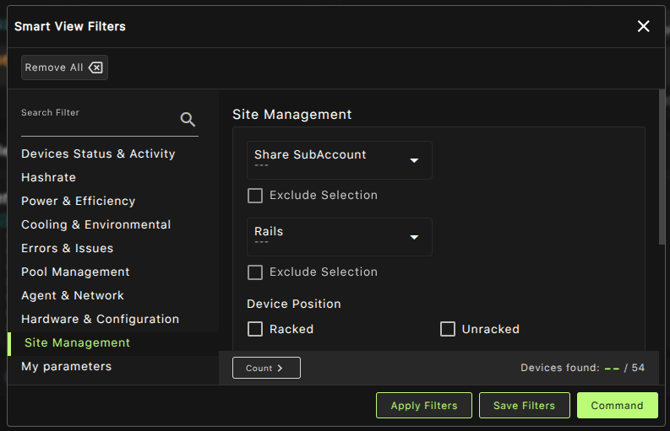Select Cooling & Environmental category

tap(96, 225)
